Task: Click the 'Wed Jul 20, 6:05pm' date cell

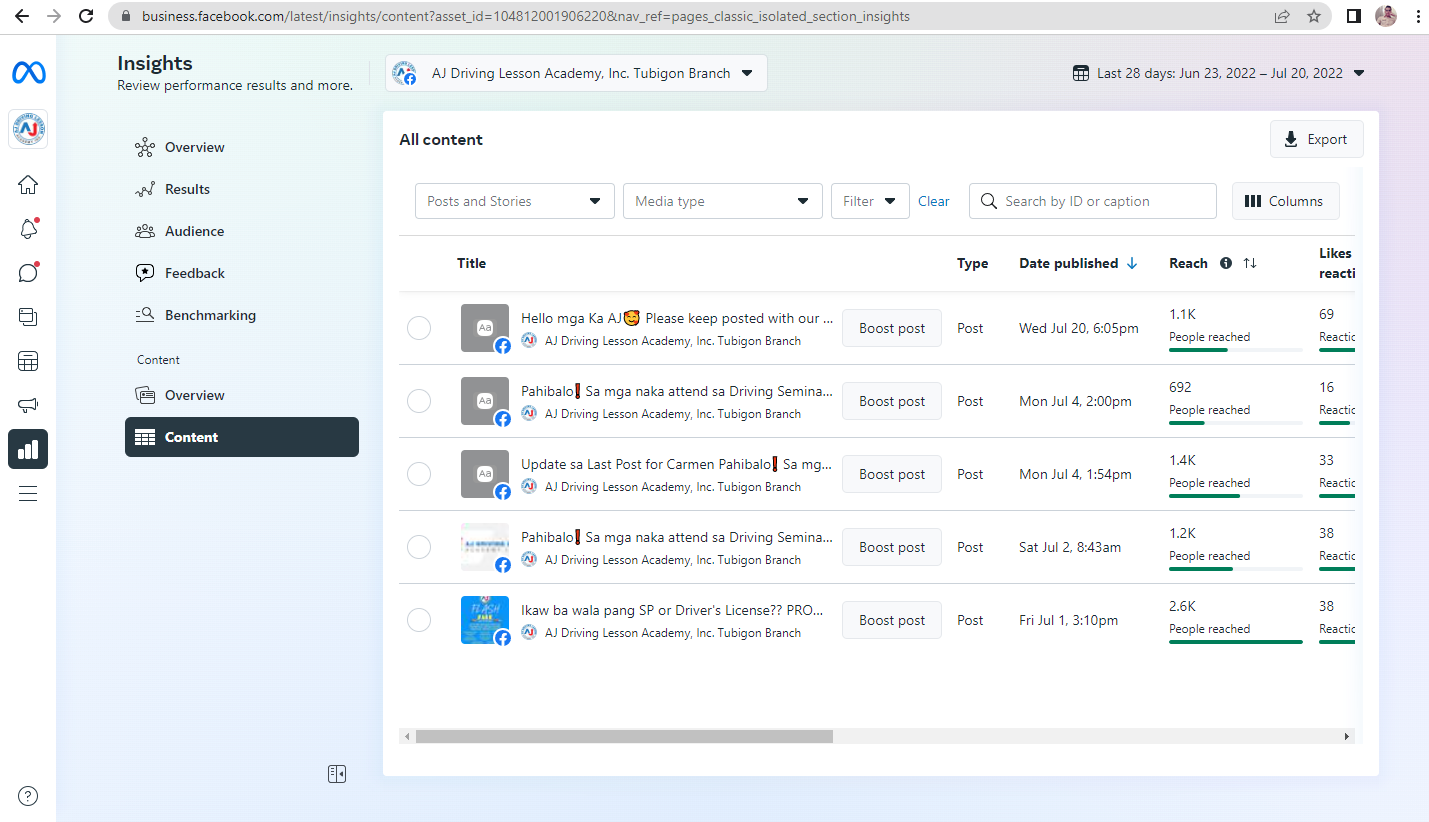Action: [1079, 328]
